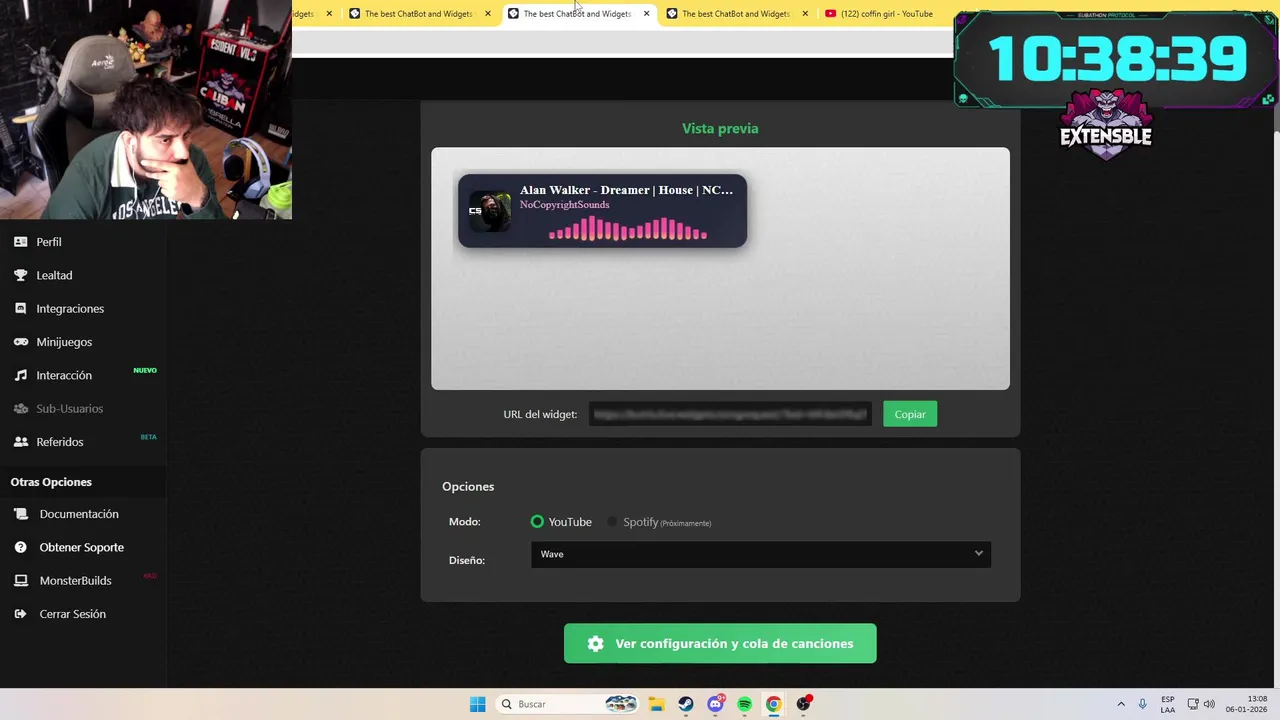Click Ver configuración y cola de canciones
Screen dimensions: 1280x720
click(x=720, y=644)
